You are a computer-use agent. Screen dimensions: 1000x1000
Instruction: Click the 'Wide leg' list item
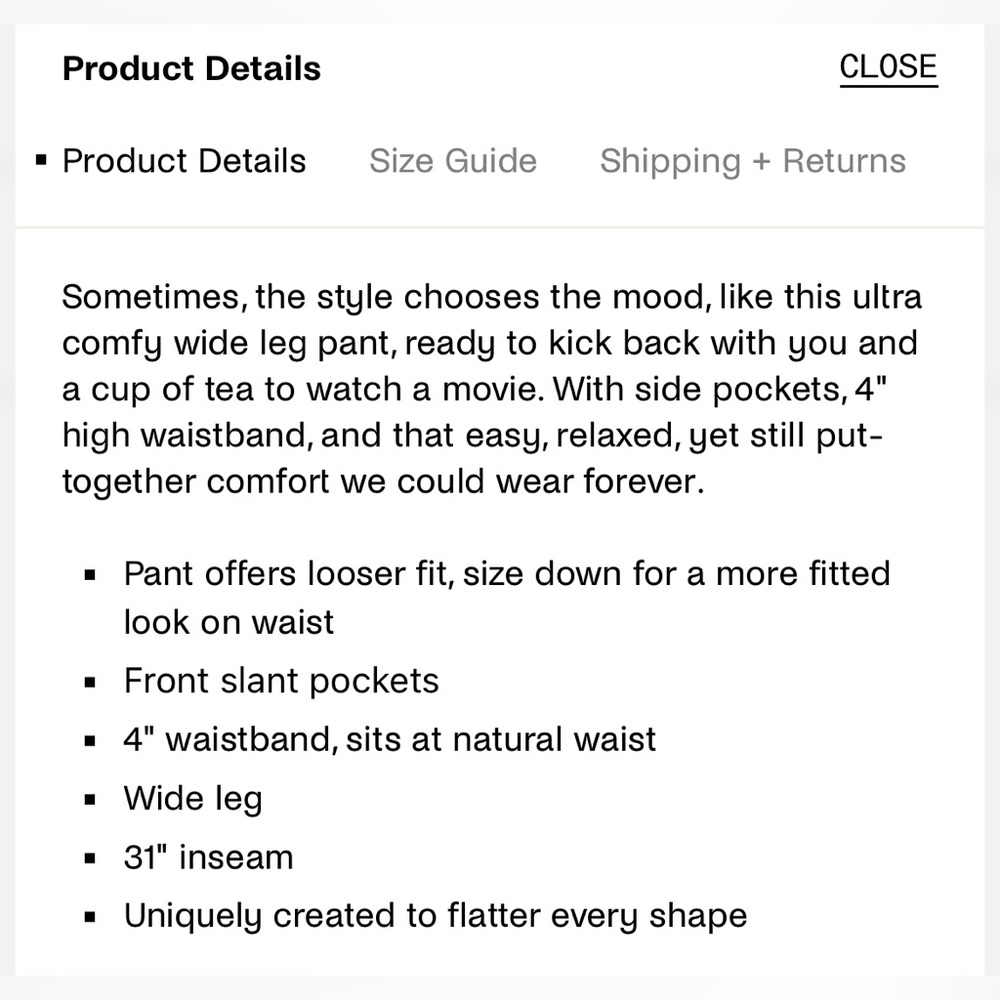click(193, 798)
